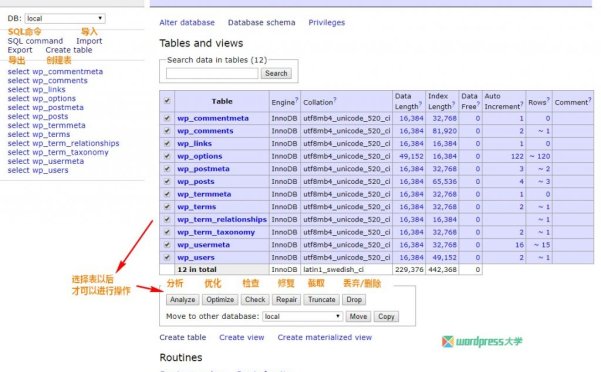Uncheck the wp_comments row checkbox
The height and width of the screenshot is (372, 601).
point(167,131)
